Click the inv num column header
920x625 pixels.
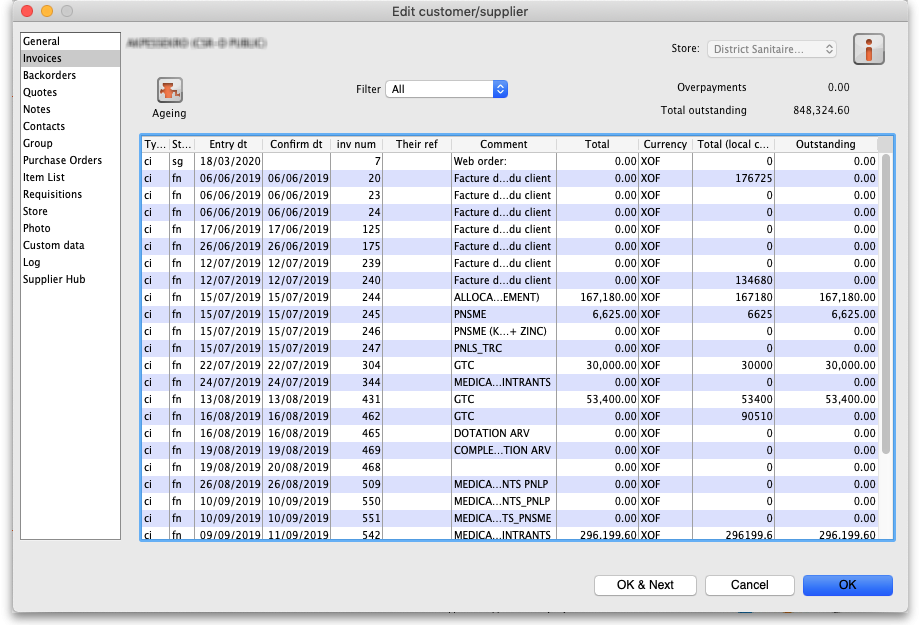pos(356,144)
